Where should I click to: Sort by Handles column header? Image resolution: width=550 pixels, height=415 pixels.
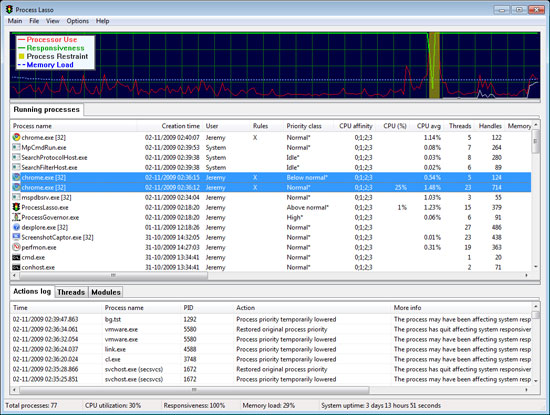point(490,126)
